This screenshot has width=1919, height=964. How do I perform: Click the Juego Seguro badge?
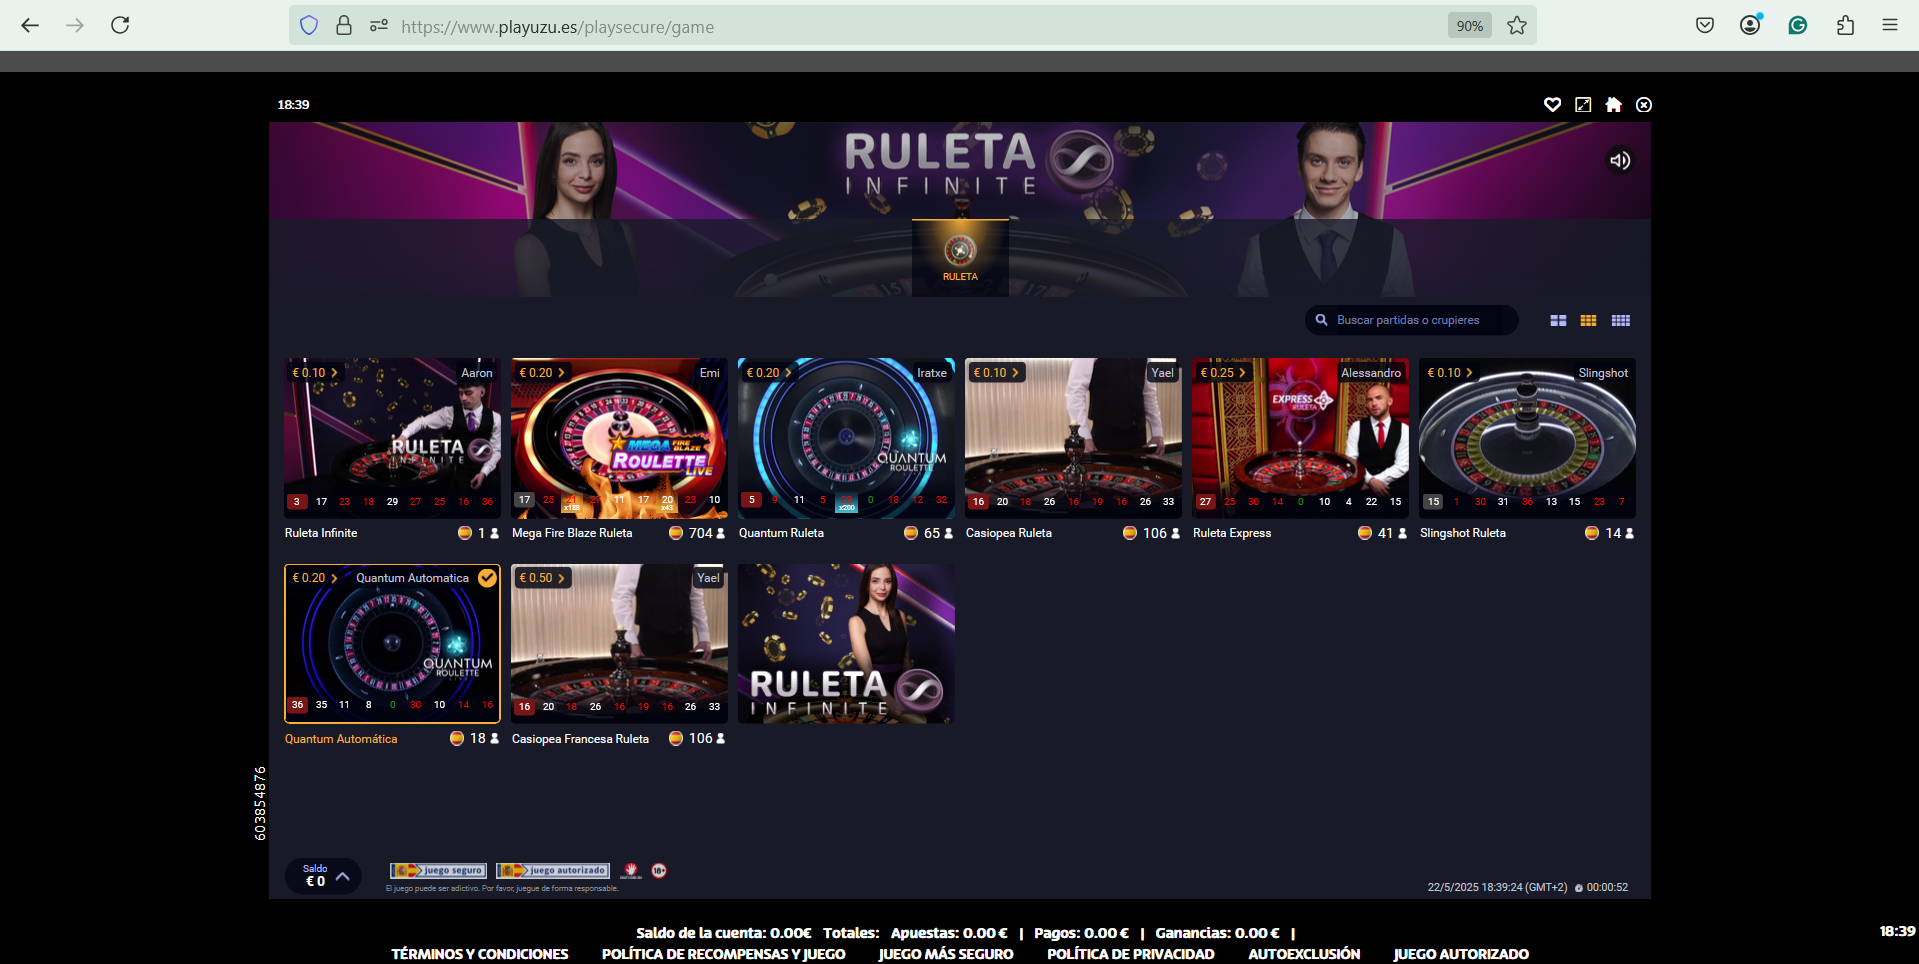438,870
